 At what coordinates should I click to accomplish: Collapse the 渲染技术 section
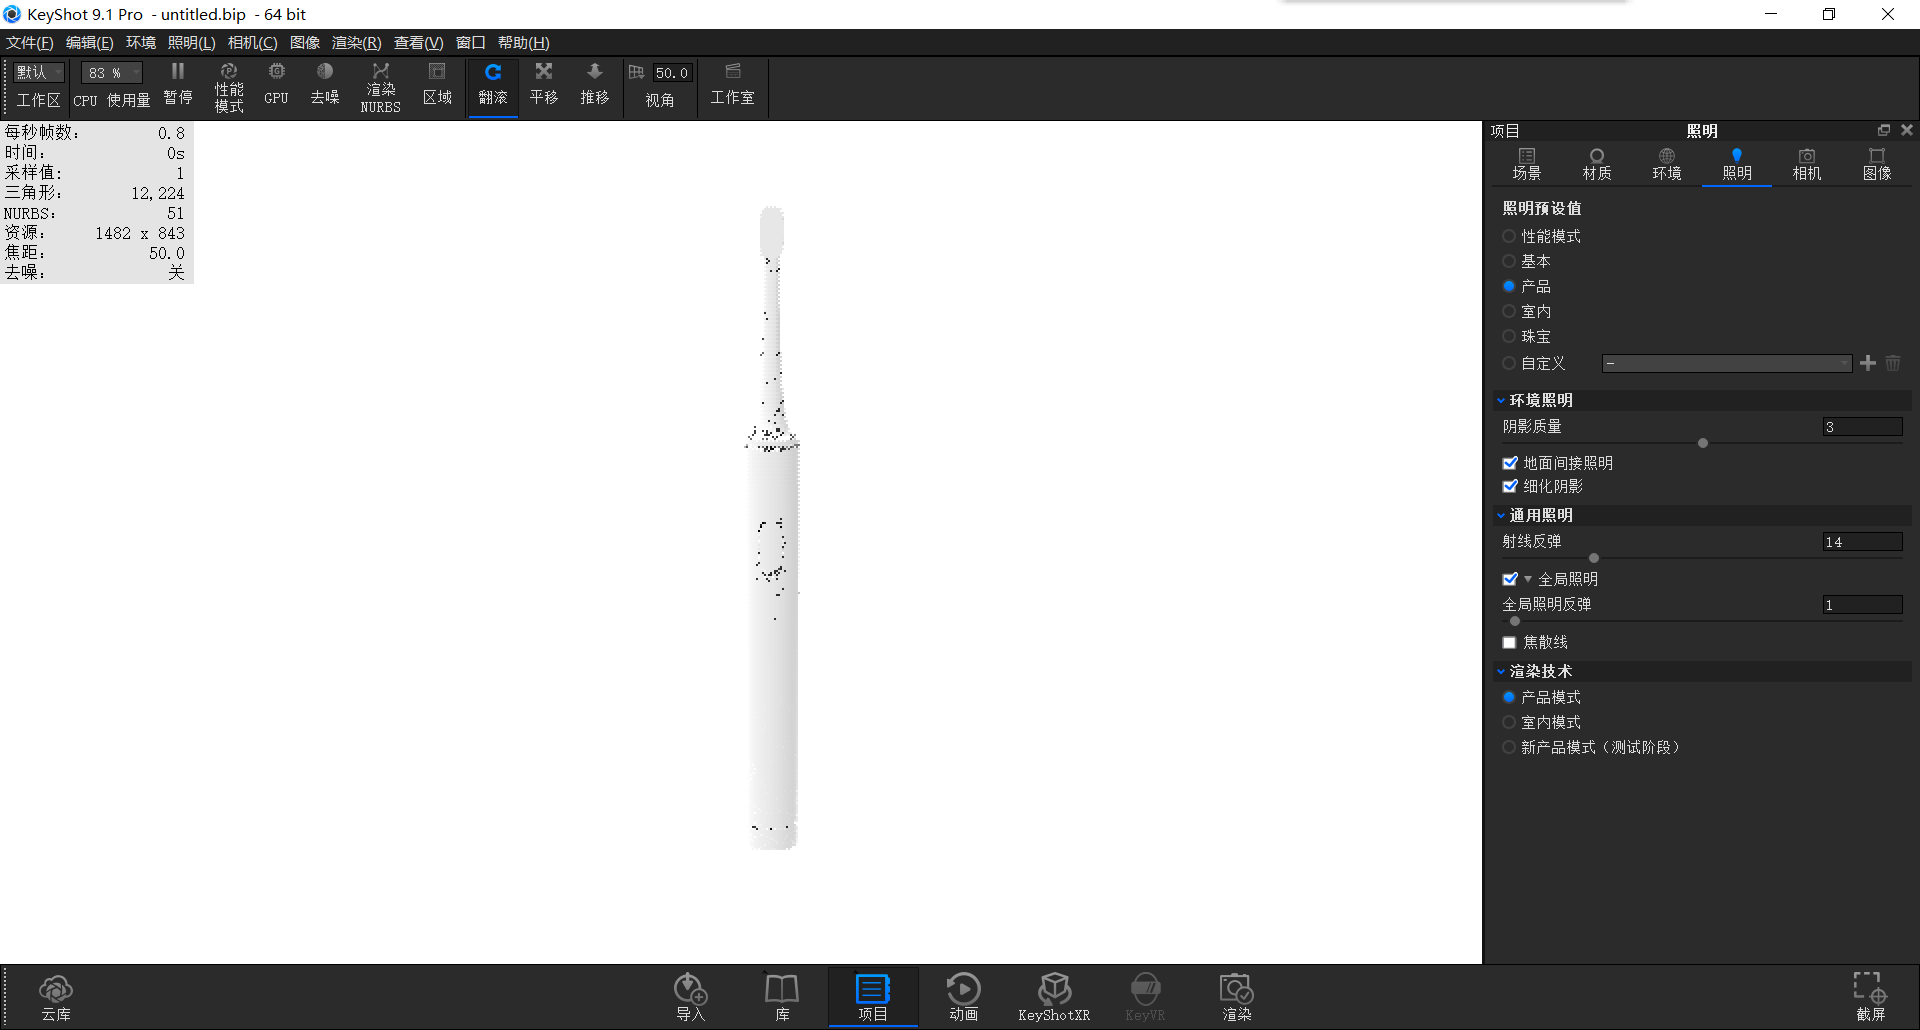(1501, 671)
